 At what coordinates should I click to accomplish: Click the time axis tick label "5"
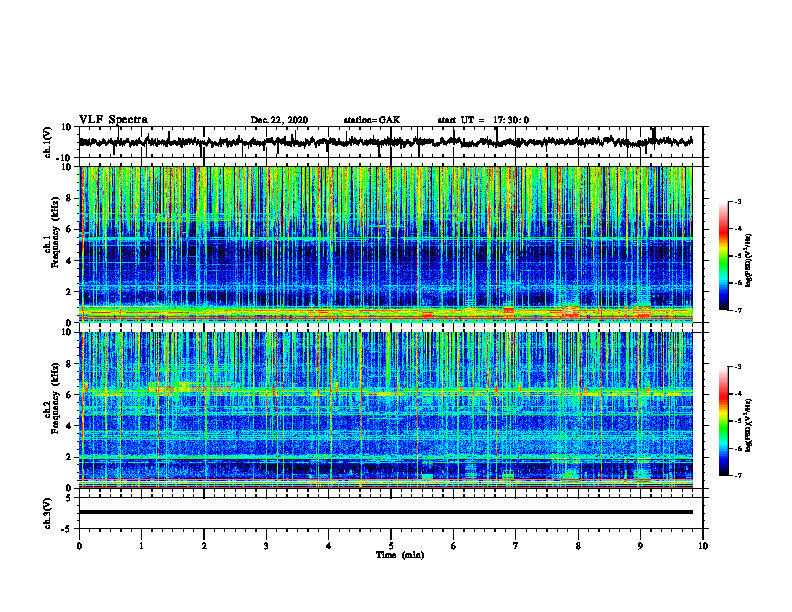pos(391,546)
